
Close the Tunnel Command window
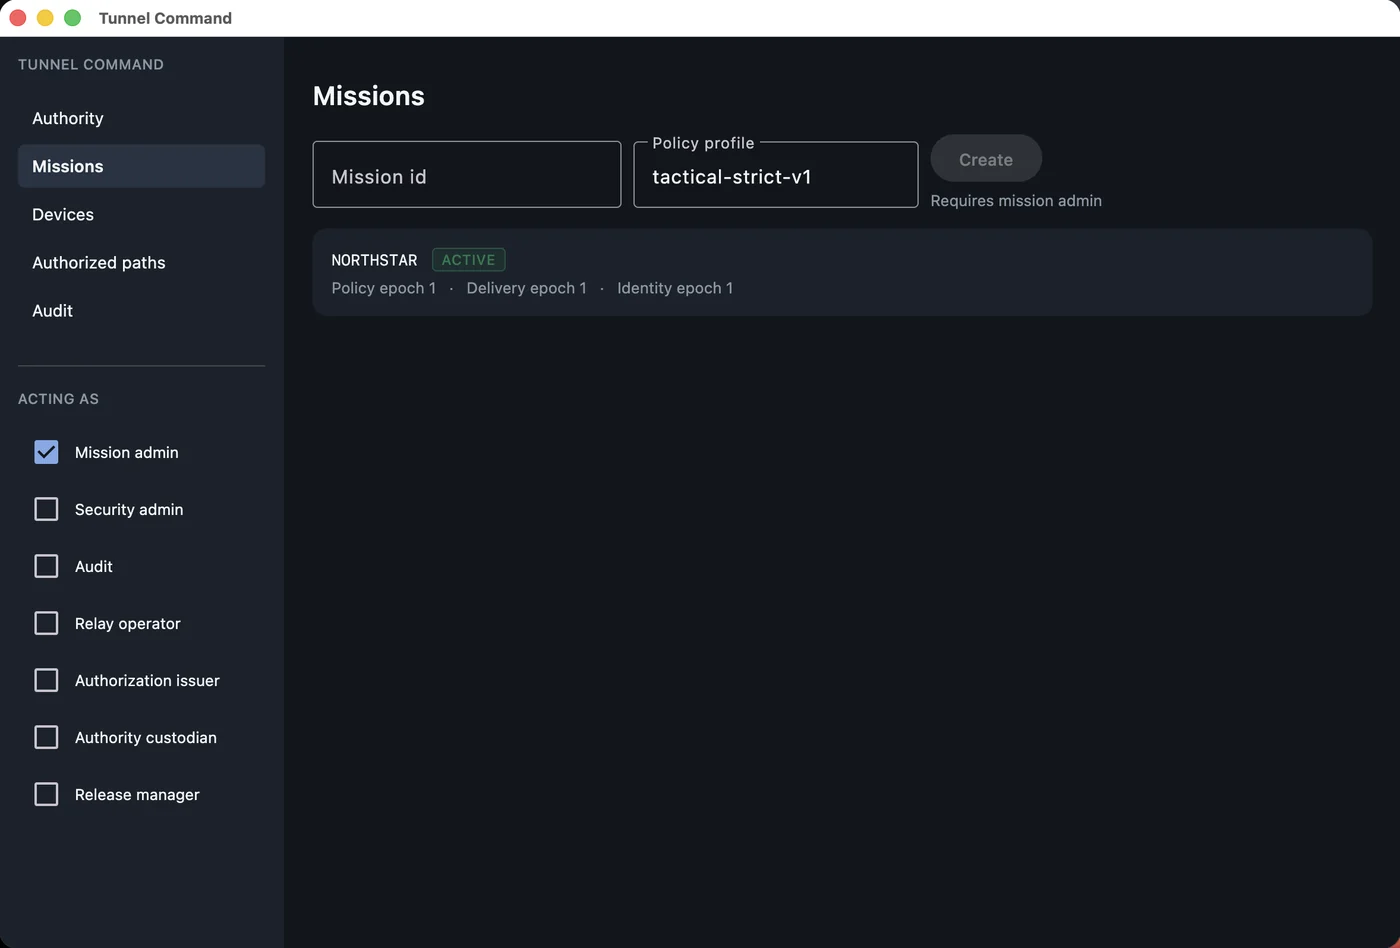(18, 18)
